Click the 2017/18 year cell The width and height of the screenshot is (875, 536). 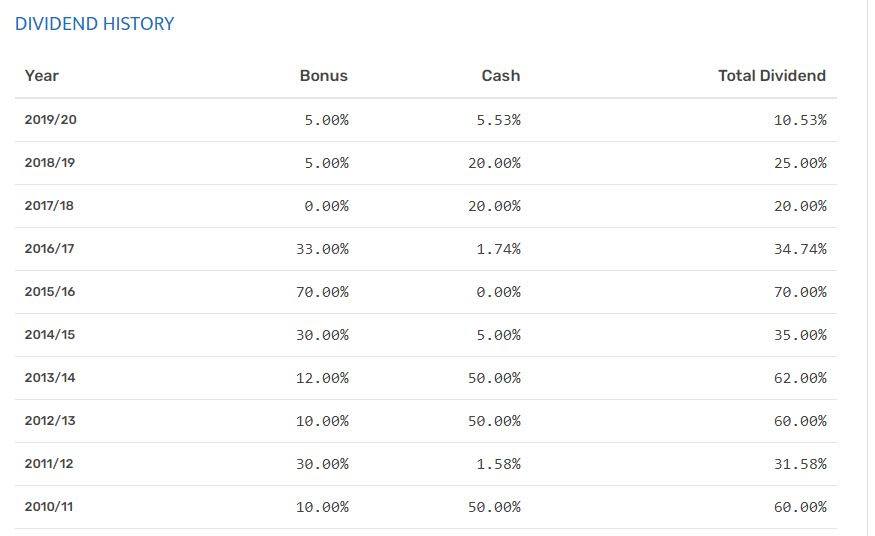[x=50, y=206]
